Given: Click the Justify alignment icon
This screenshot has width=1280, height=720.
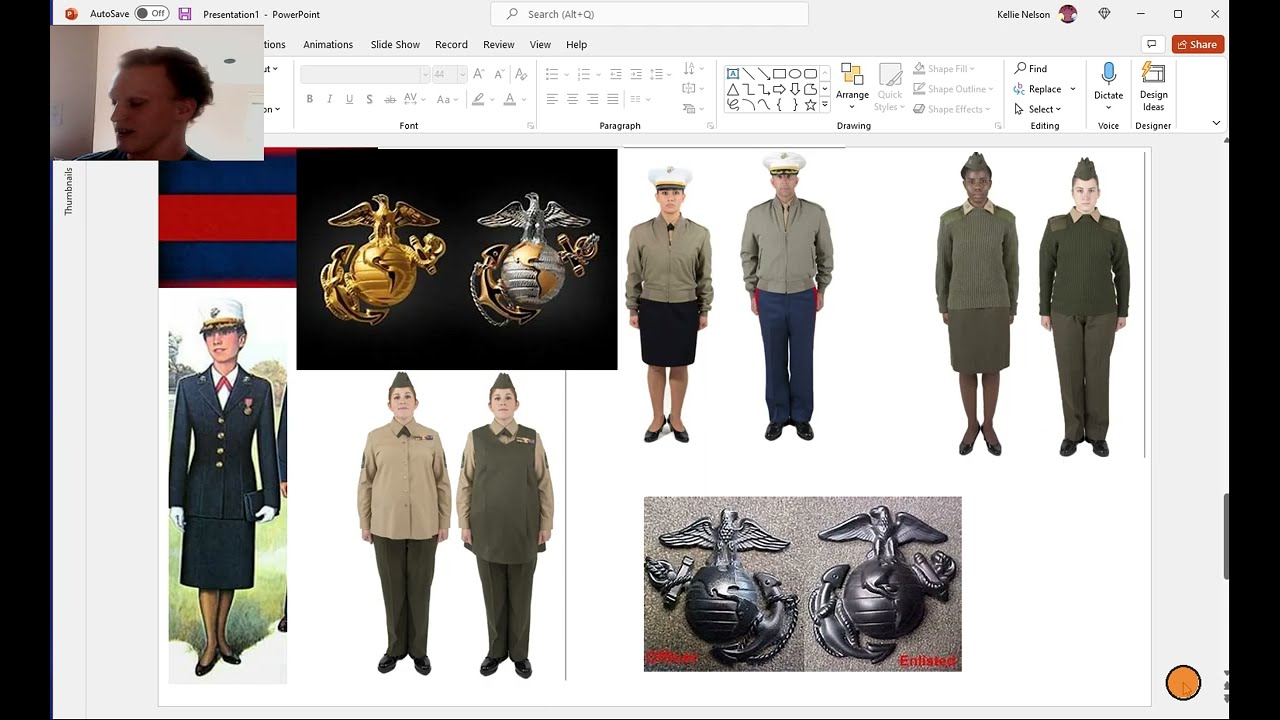Looking at the screenshot, I should (x=612, y=99).
